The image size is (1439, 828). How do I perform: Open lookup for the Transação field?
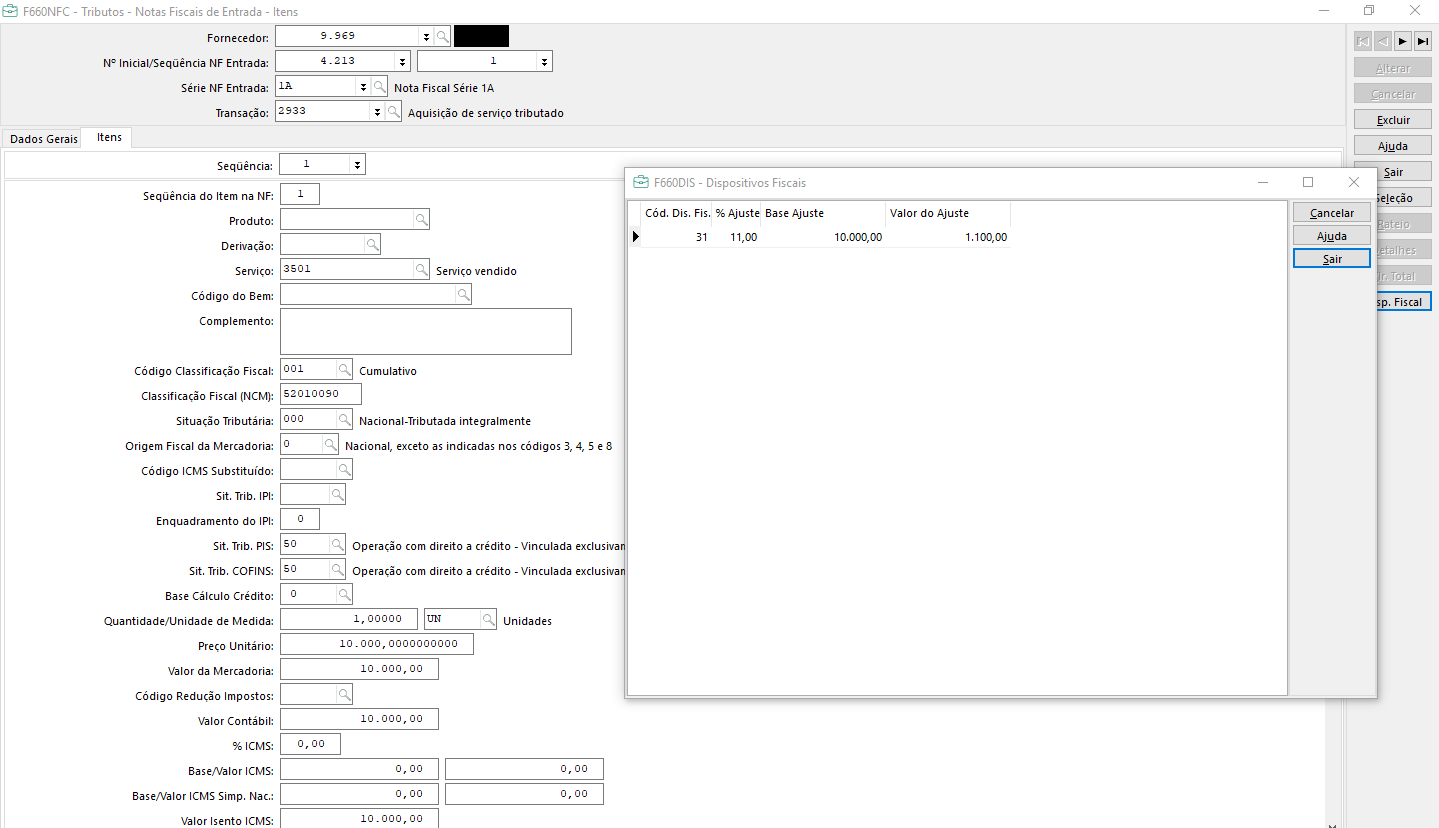[394, 112]
